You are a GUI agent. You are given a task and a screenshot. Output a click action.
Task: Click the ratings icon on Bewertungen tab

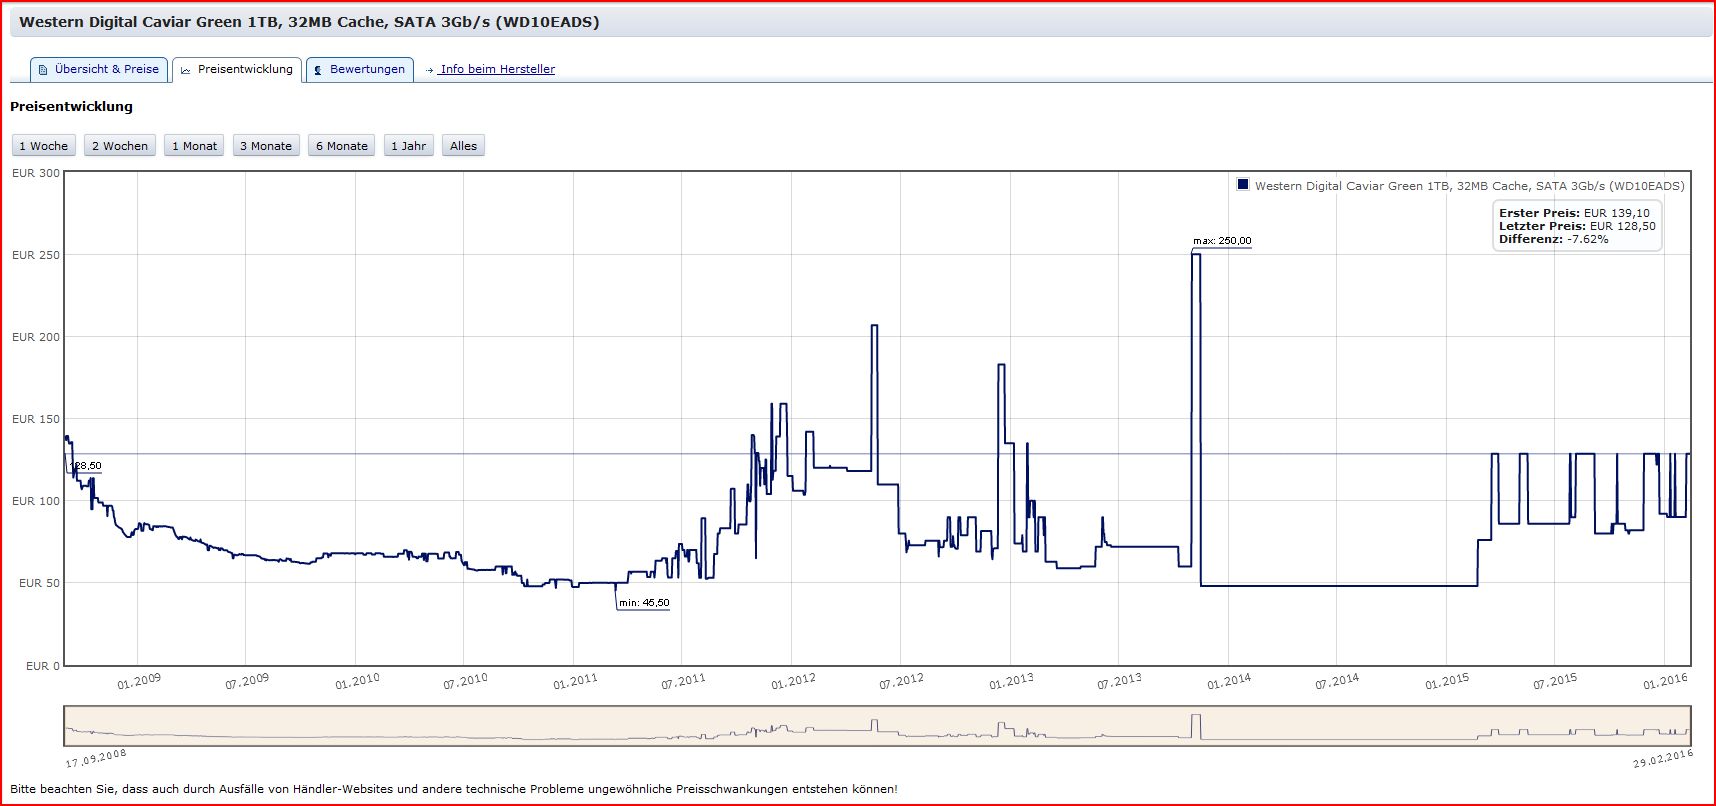[x=318, y=70]
